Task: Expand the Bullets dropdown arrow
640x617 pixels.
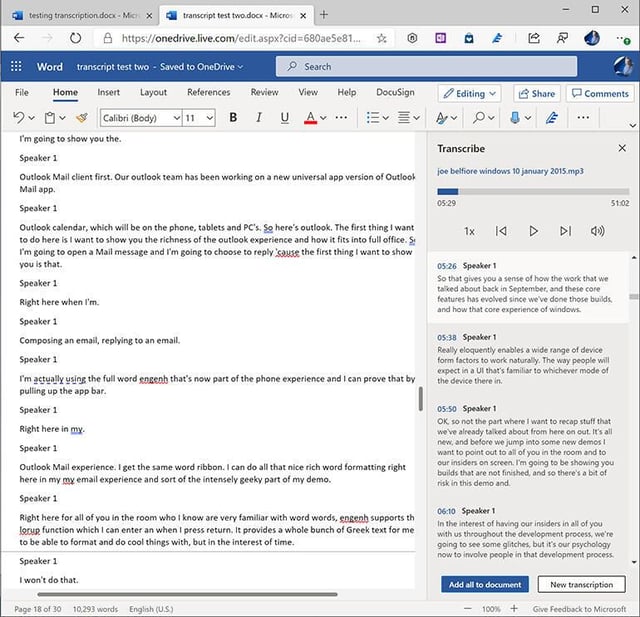Action: click(385, 118)
